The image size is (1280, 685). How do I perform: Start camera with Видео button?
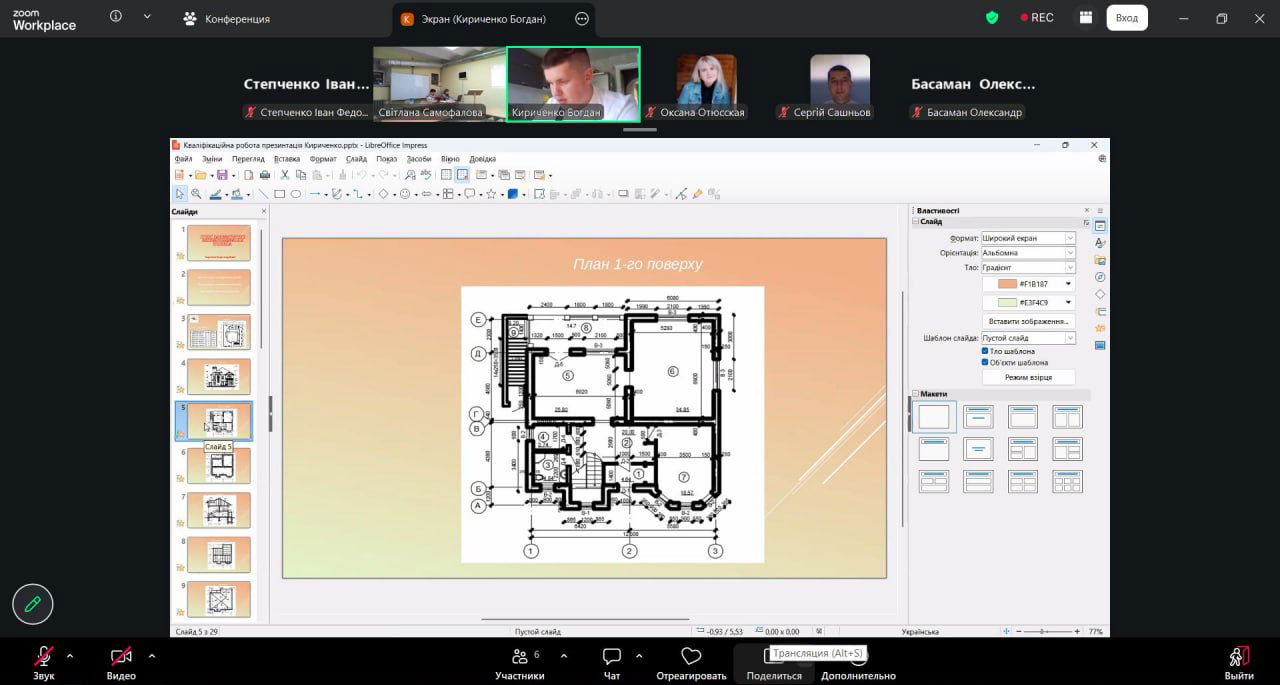pyautogui.click(x=121, y=663)
